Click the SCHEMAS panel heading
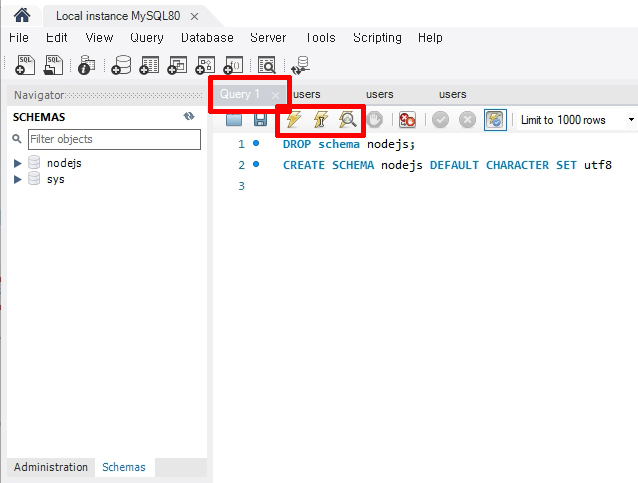 pyautogui.click(x=39, y=117)
